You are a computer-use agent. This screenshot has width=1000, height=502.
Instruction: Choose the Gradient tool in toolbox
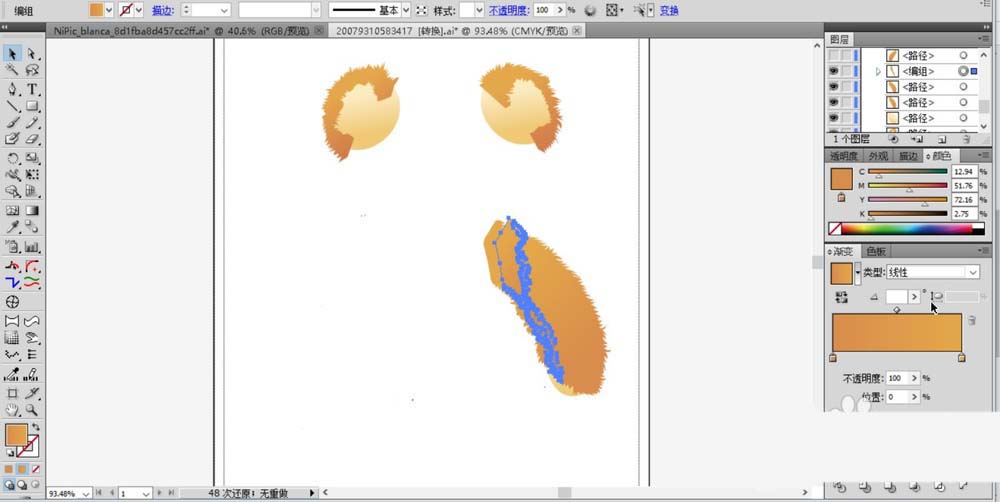[x=32, y=210]
